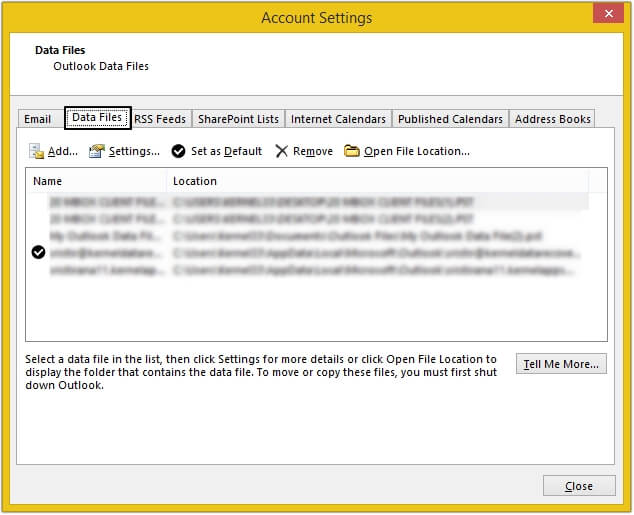Click the Settings envelope icon
Screen dimensions: 634x515
coord(97,151)
